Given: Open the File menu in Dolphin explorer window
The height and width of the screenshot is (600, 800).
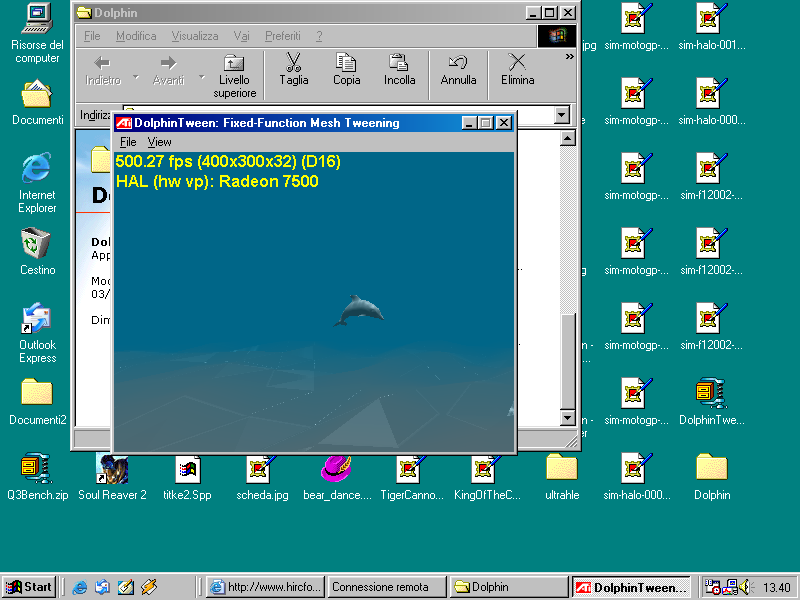Looking at the screenshot, I should tap(92, 36).
